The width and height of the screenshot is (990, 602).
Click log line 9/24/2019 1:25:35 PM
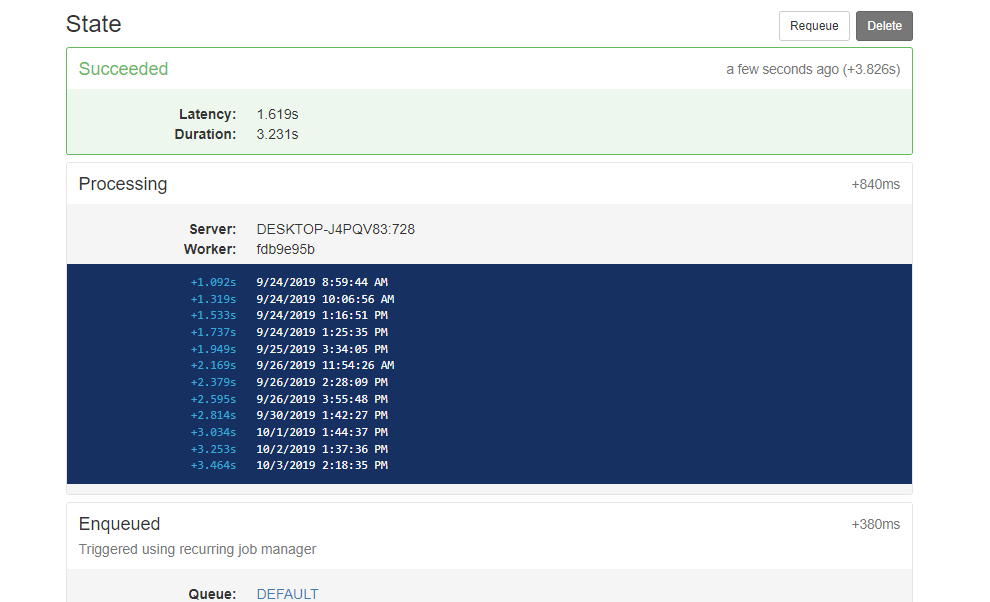coord(322,332)
